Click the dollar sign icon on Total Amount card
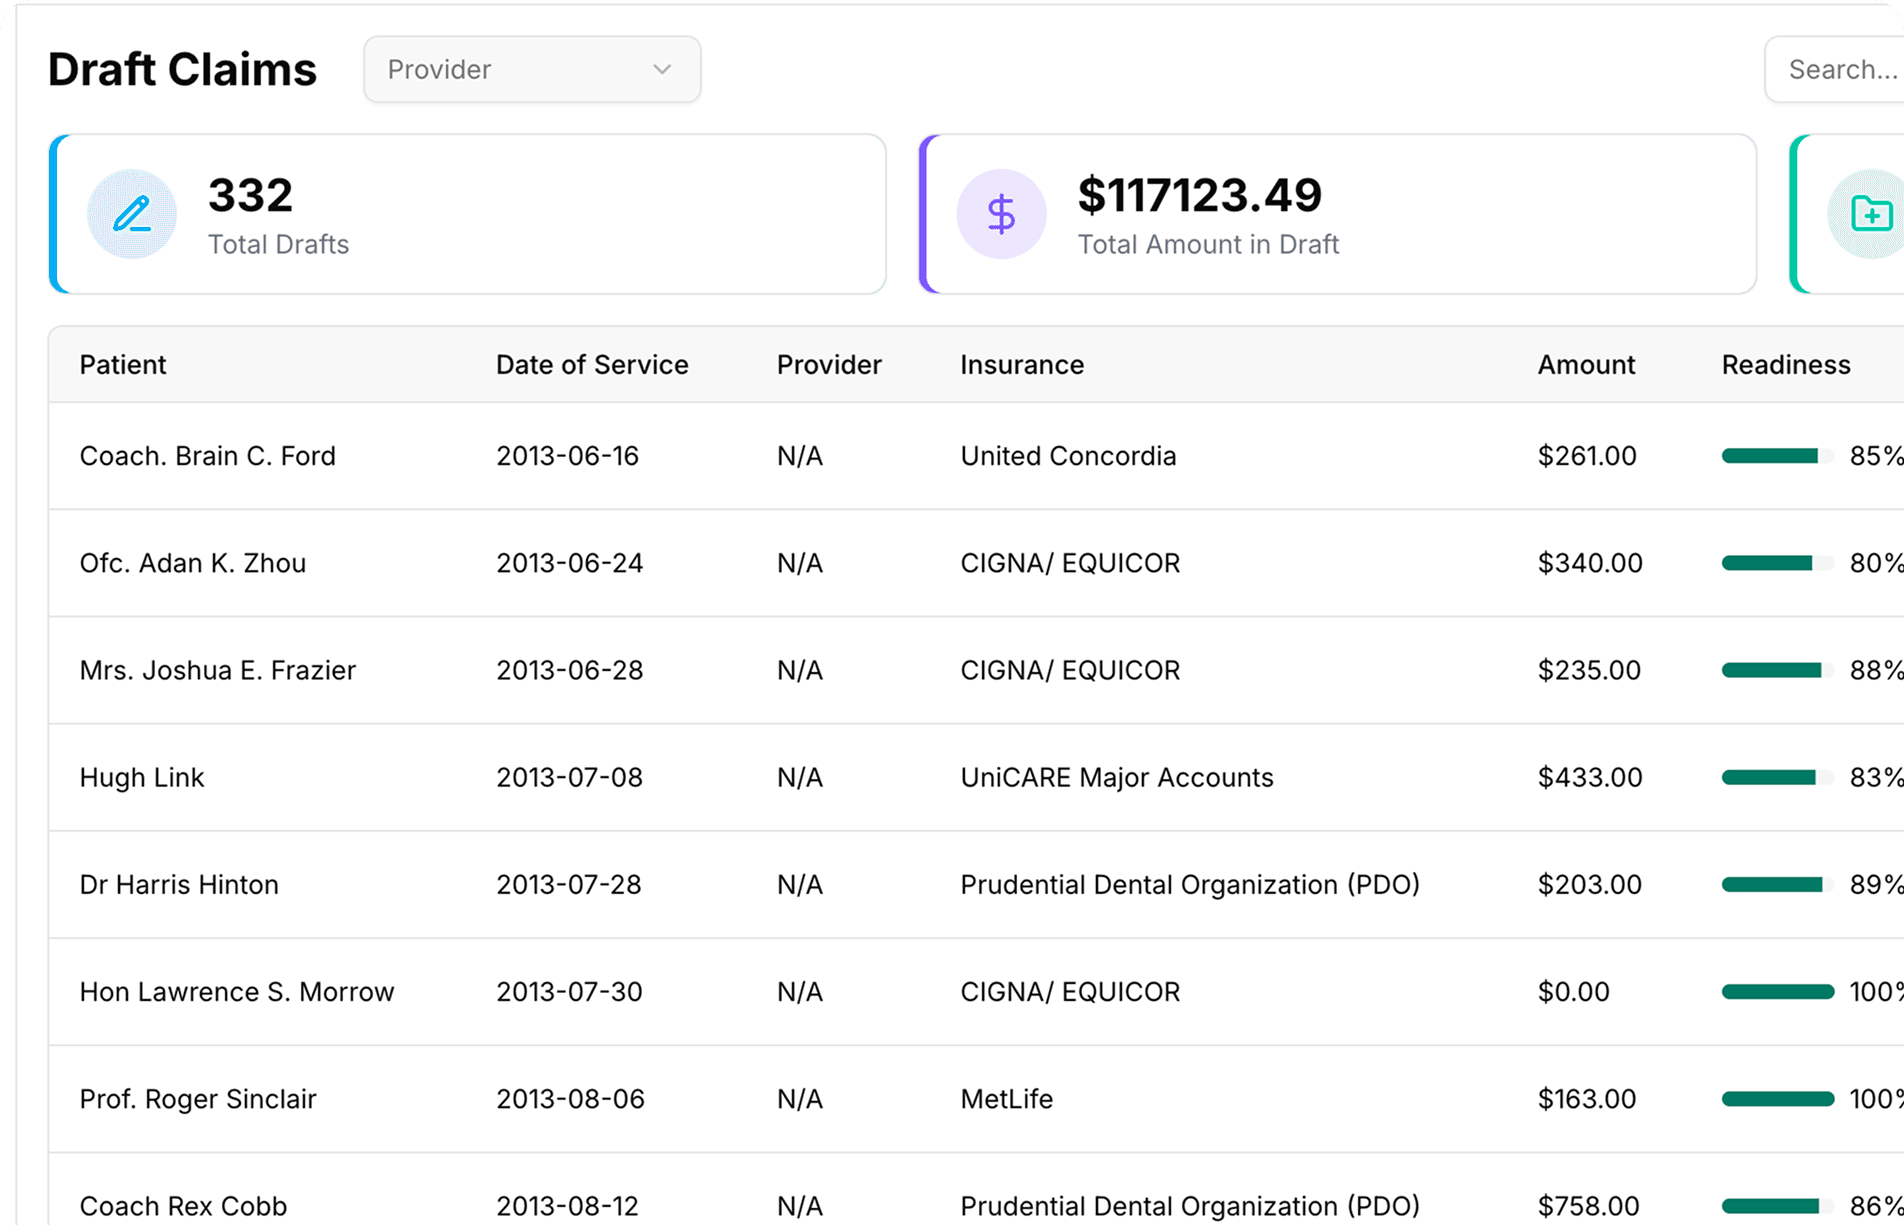Image resolution: width=1904 pixels, height=1225 pixels. (1001, 214)
